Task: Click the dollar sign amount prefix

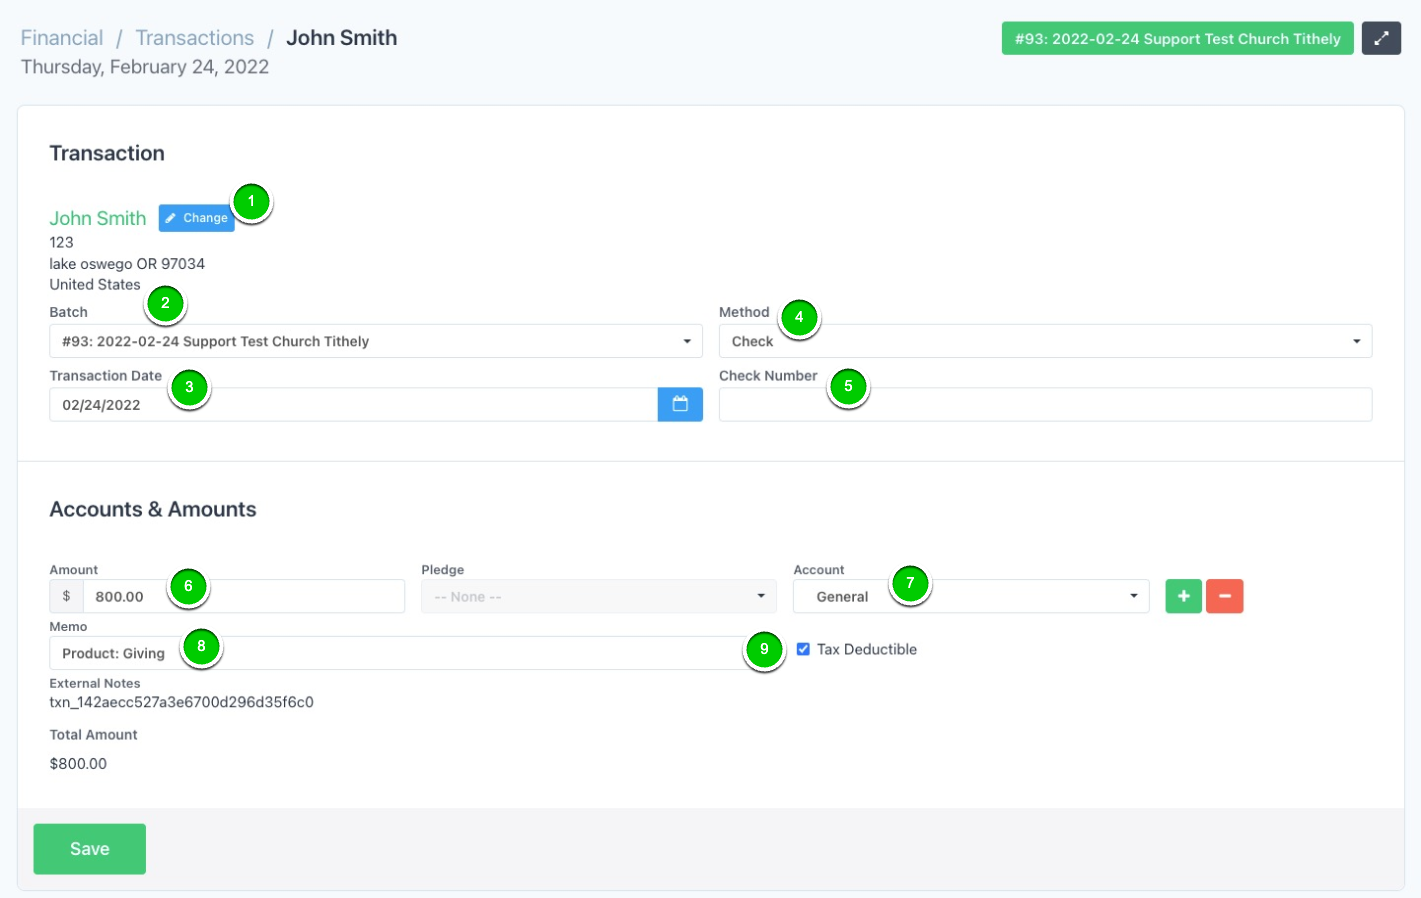Action: point(67,597)
